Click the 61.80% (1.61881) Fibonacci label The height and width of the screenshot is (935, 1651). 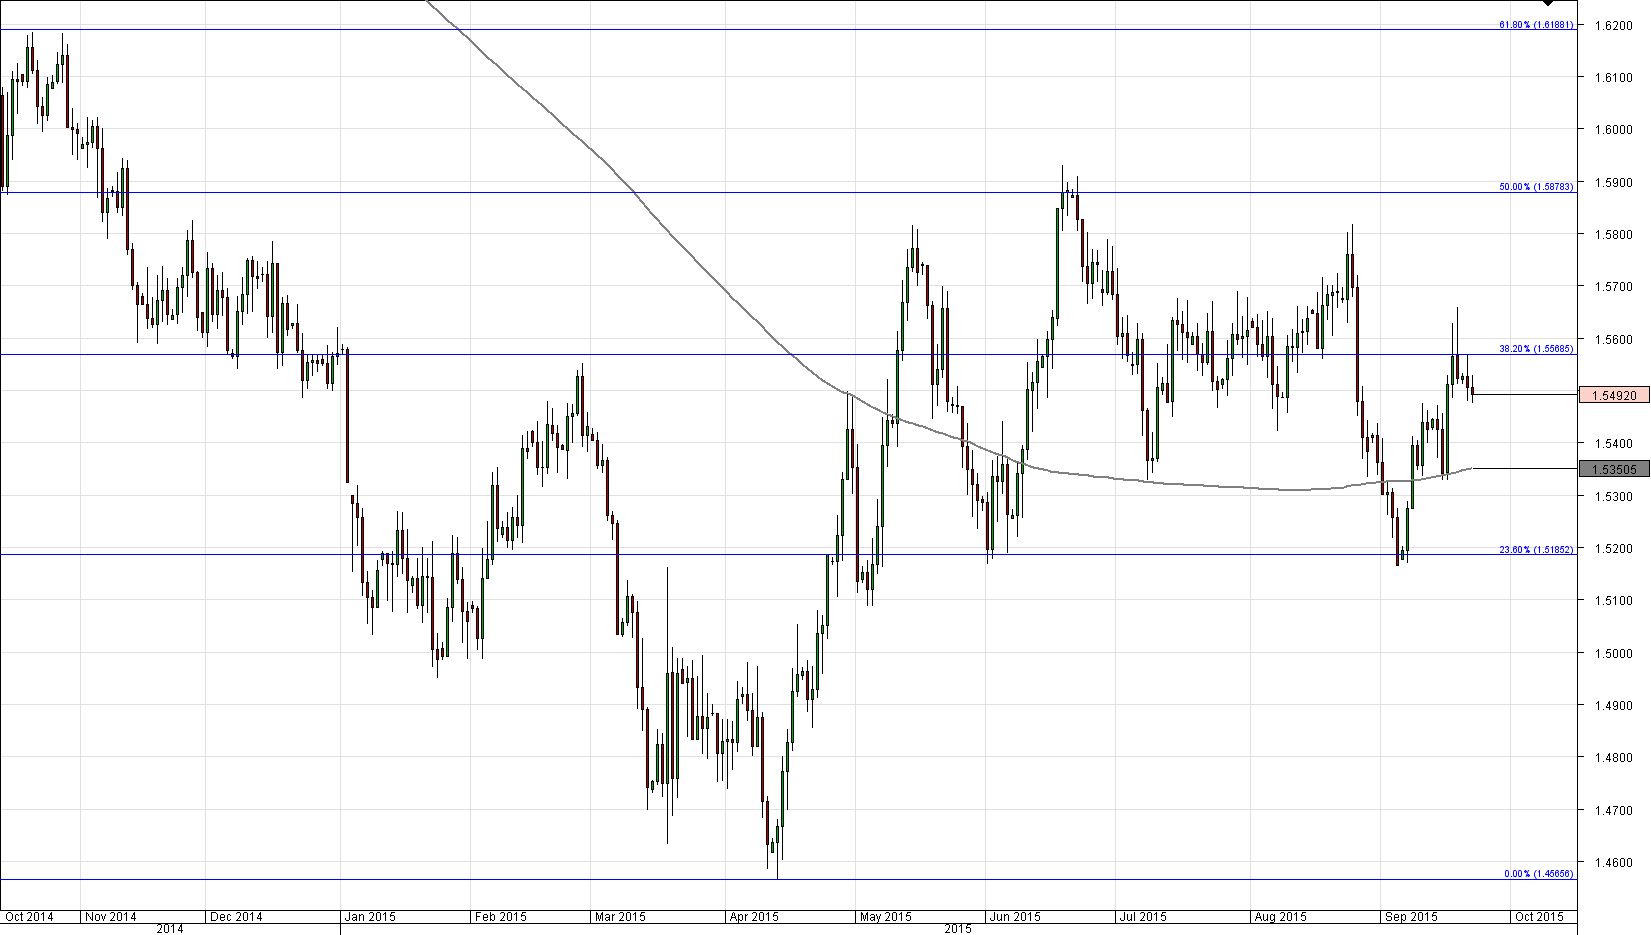tap(1536, 24)
